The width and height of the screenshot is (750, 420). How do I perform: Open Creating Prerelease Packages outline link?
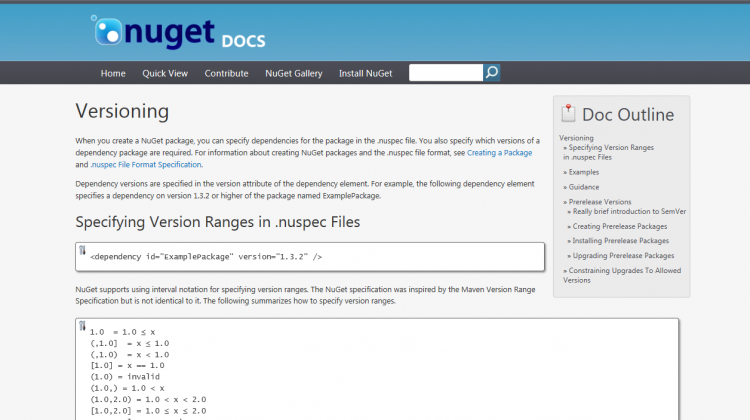point(621,226)
